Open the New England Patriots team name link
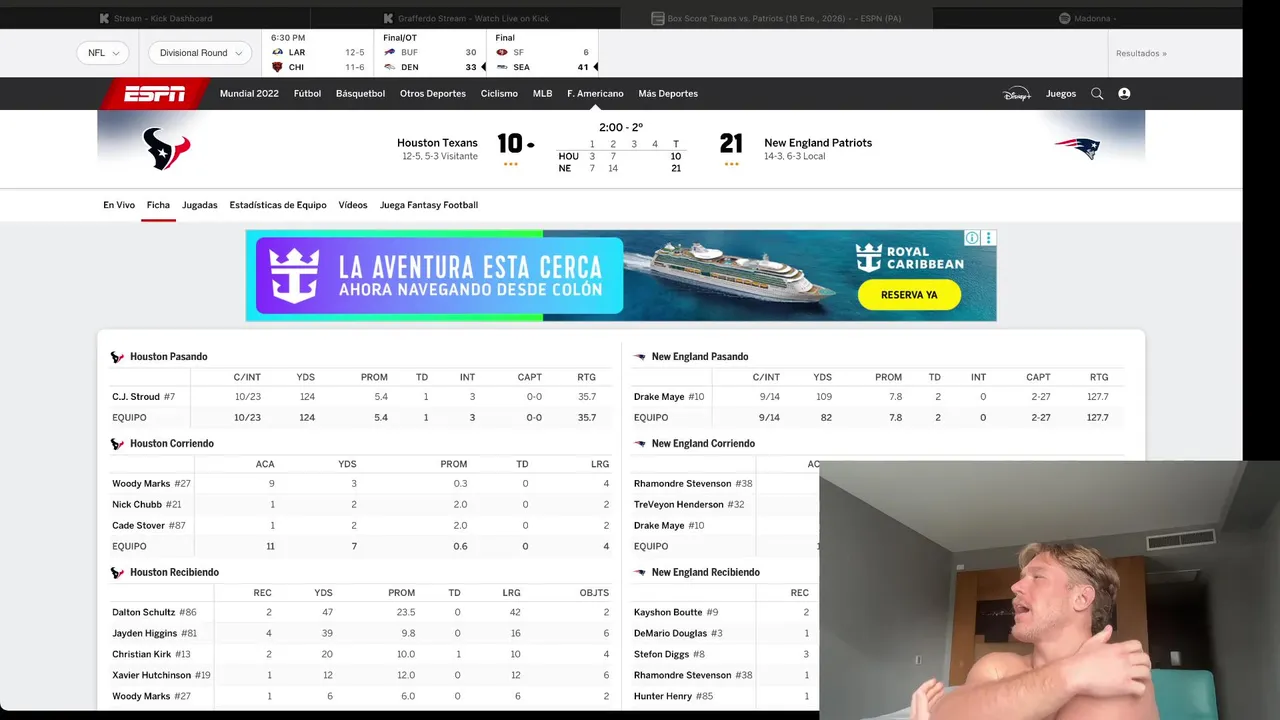 coord(818,143)
